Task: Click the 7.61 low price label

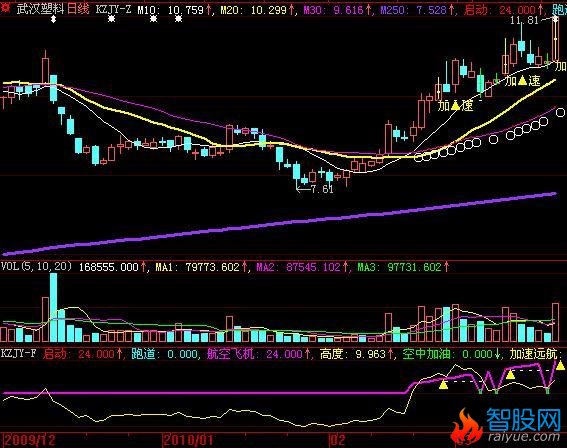Action: tap(322, 189)
